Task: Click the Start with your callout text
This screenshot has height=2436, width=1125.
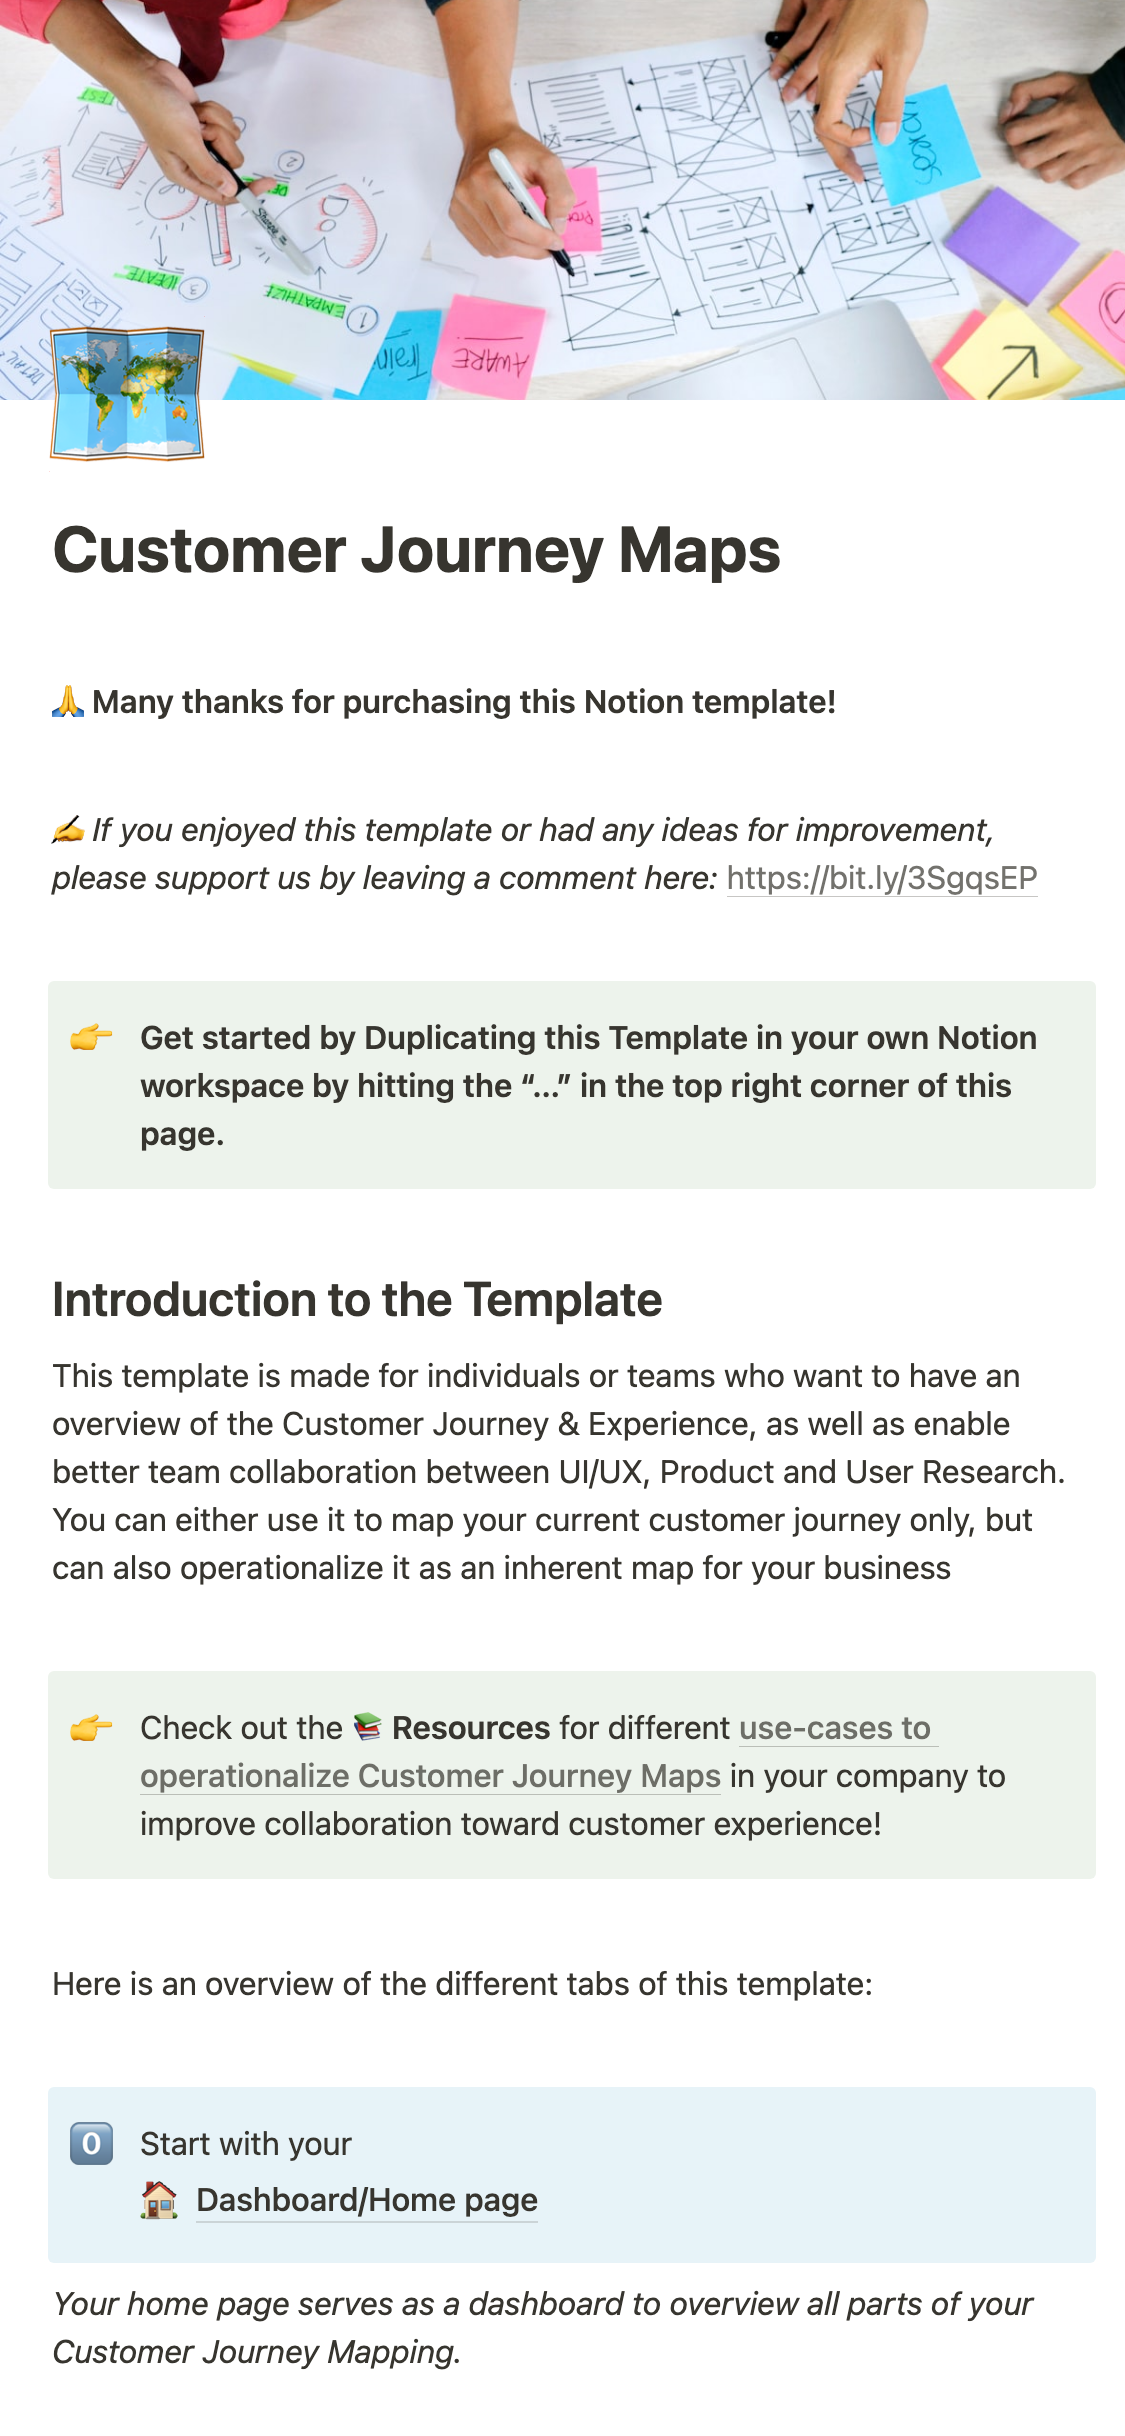Action: tap(246, 2144)
